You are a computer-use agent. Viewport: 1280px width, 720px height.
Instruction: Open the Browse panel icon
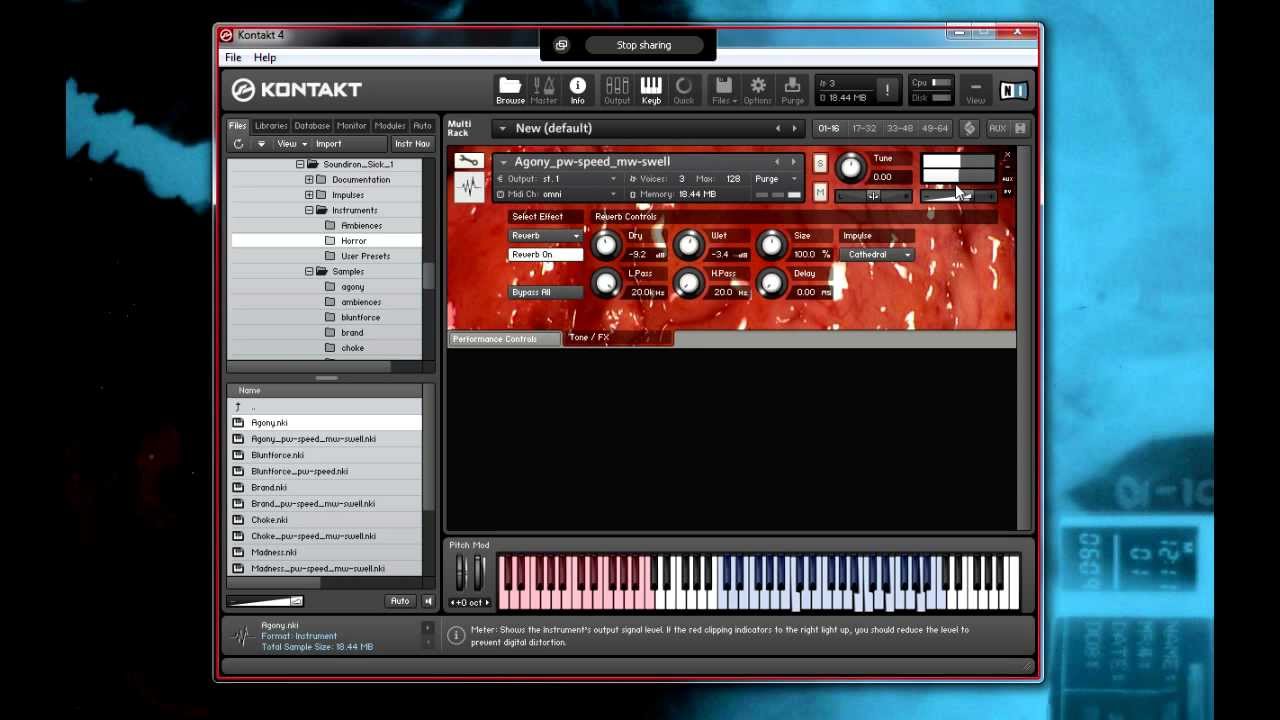click(510, 90)
